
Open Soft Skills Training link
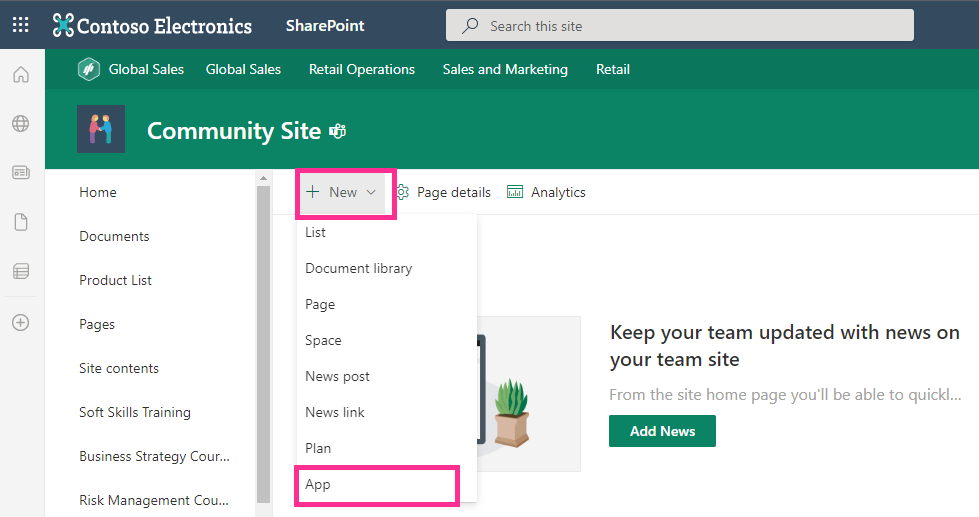click(x=135, y=412)
